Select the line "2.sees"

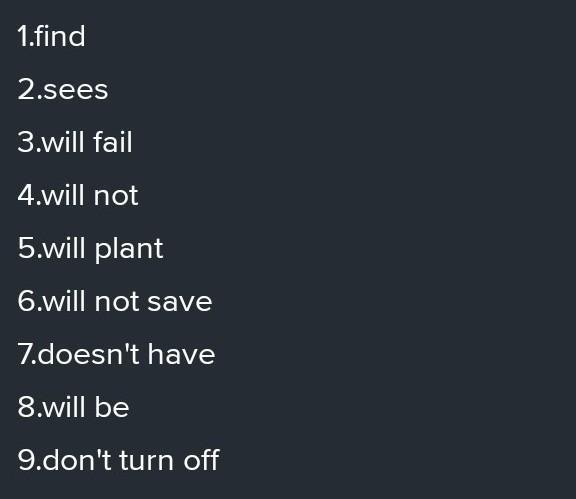pyautogui.click(x=63, y=90)
